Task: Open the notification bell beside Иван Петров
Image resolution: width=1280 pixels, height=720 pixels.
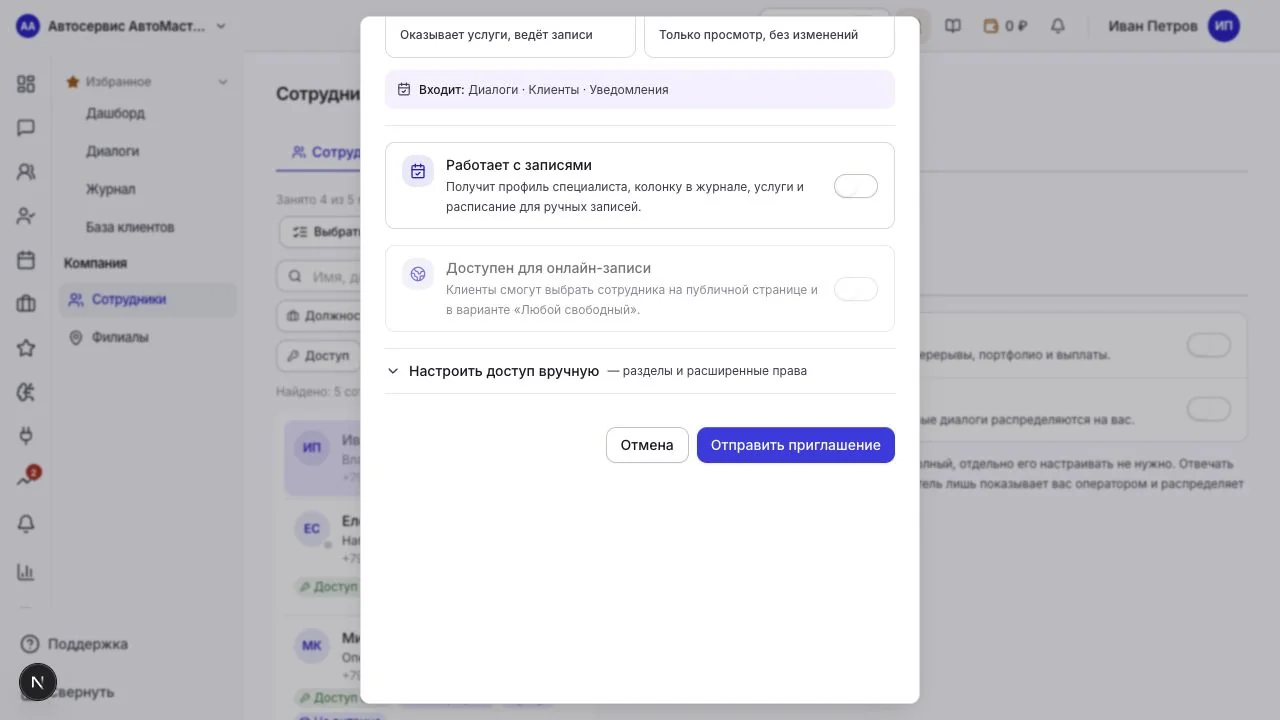Action: [1058, 26]
